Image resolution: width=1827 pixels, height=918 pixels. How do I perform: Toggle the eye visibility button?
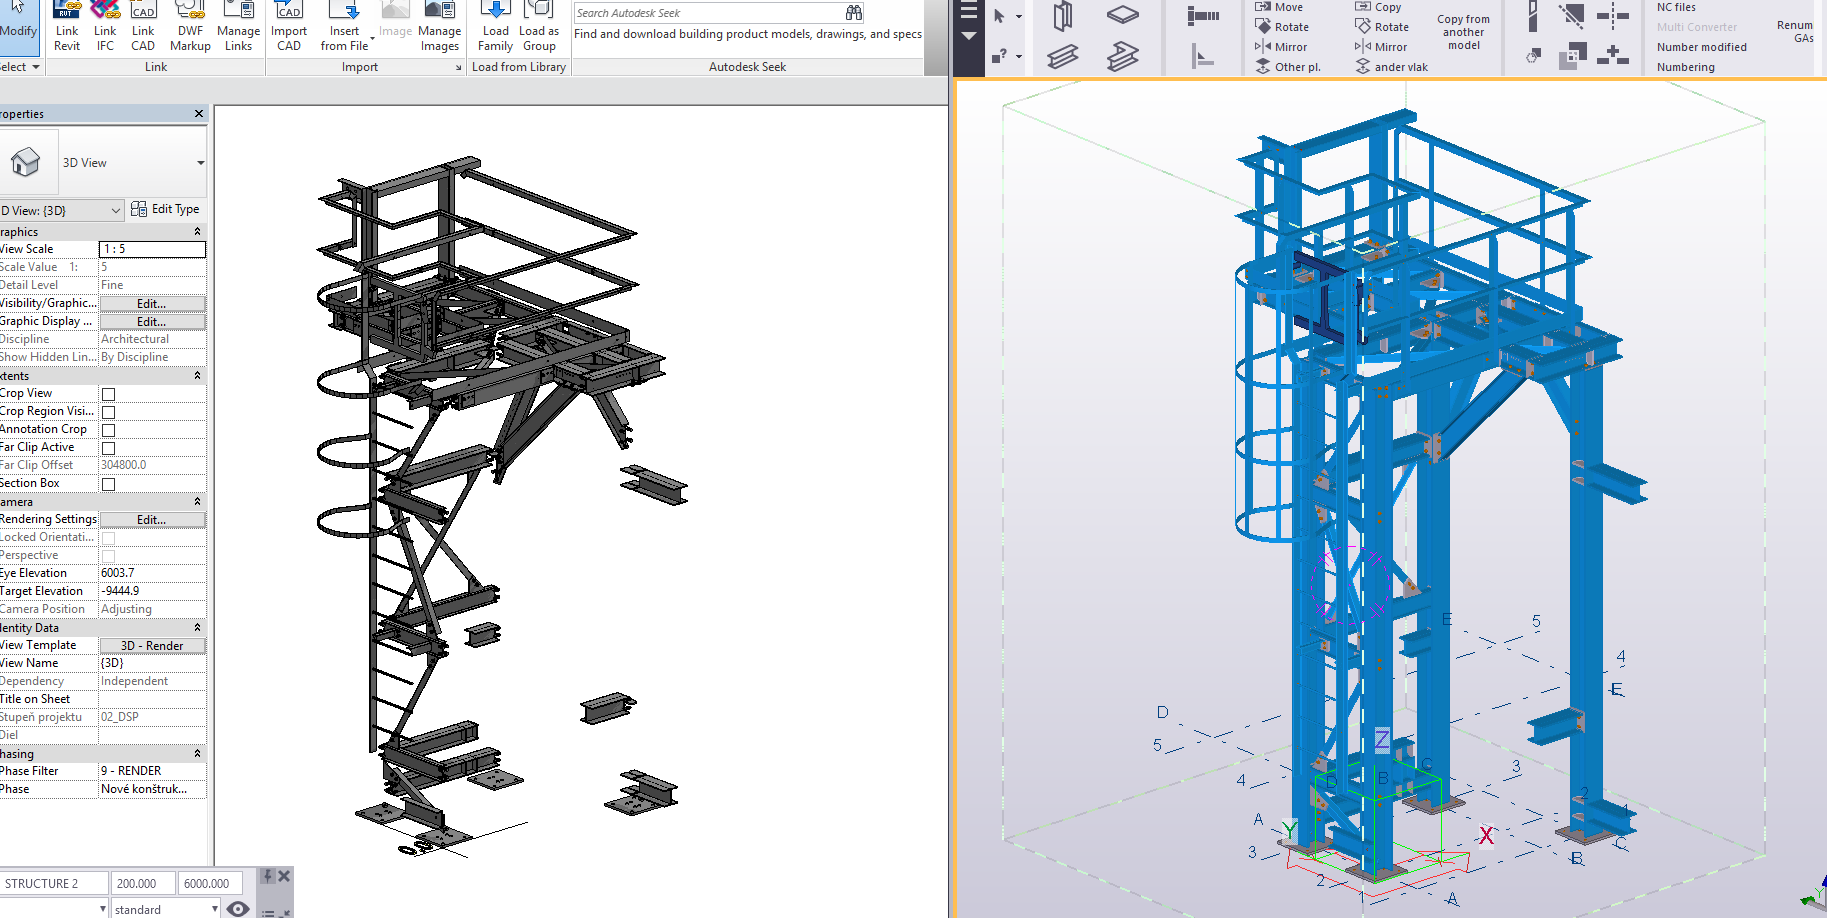[238, 909]
